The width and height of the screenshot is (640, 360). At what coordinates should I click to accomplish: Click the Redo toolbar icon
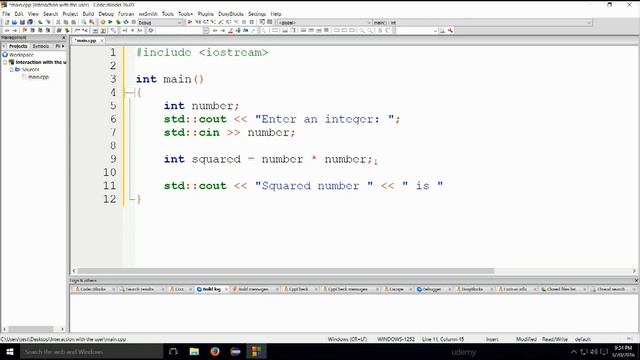pyautogui.click(x=48, y=22)
